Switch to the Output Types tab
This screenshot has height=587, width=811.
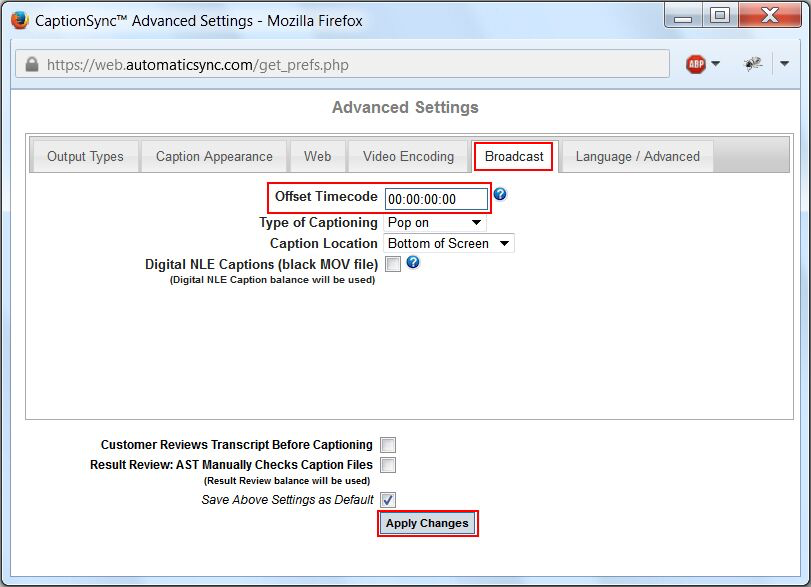click(x=84, y=156)
